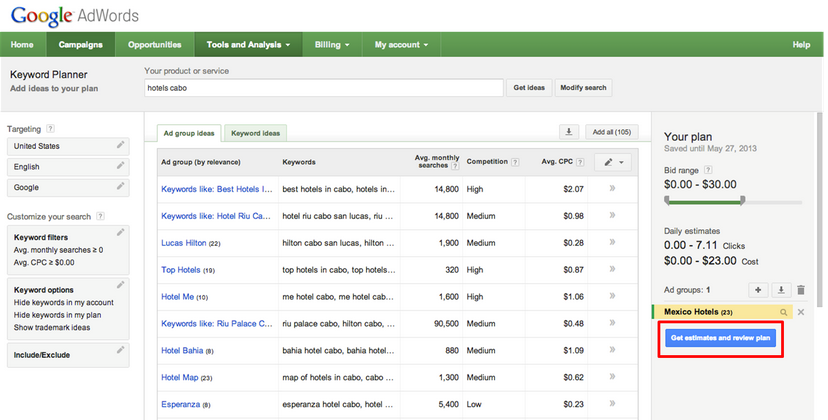The width and height of the screenshot is (828, 420).
Task: Sort by the Keywords column header
Action: (299, 162)
